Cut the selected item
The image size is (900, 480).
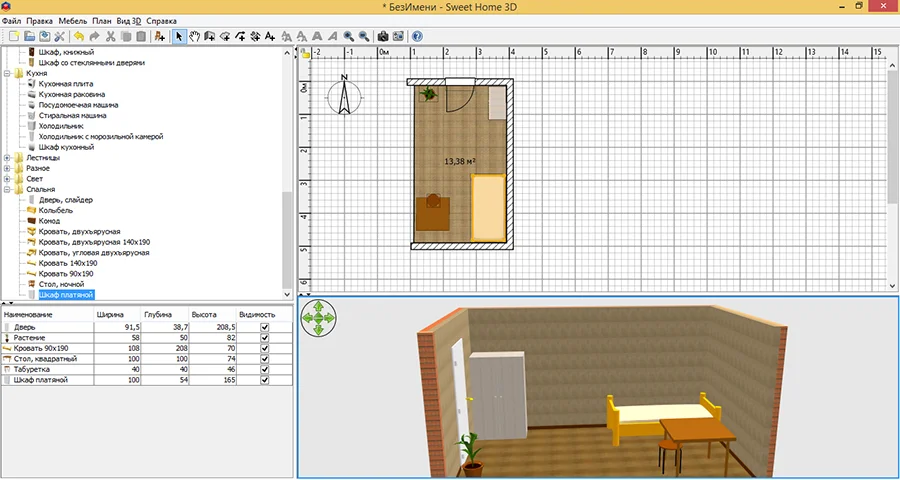point(110,36)
